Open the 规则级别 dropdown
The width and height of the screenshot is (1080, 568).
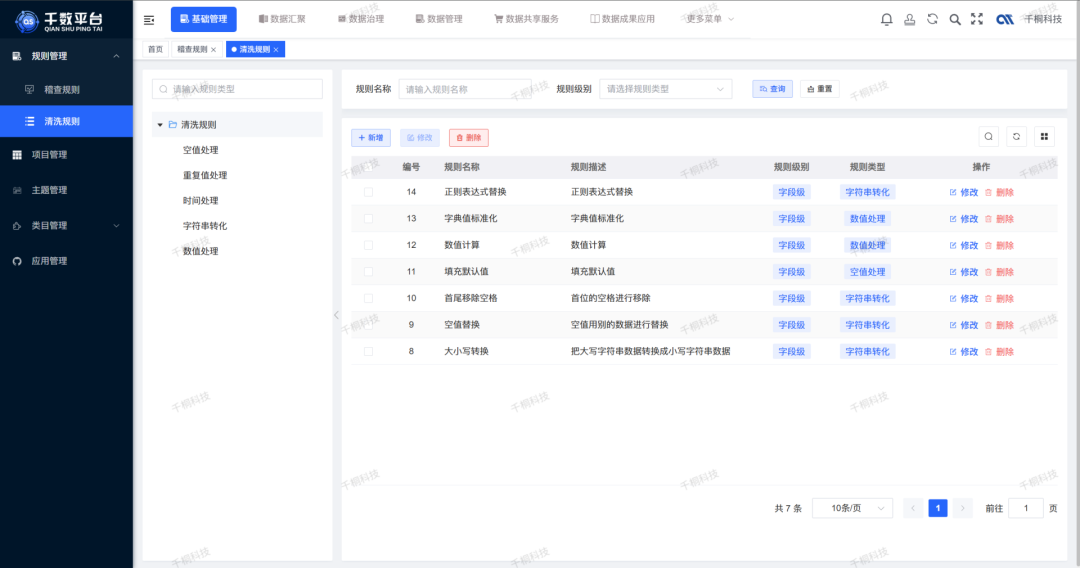pos(665,89)
